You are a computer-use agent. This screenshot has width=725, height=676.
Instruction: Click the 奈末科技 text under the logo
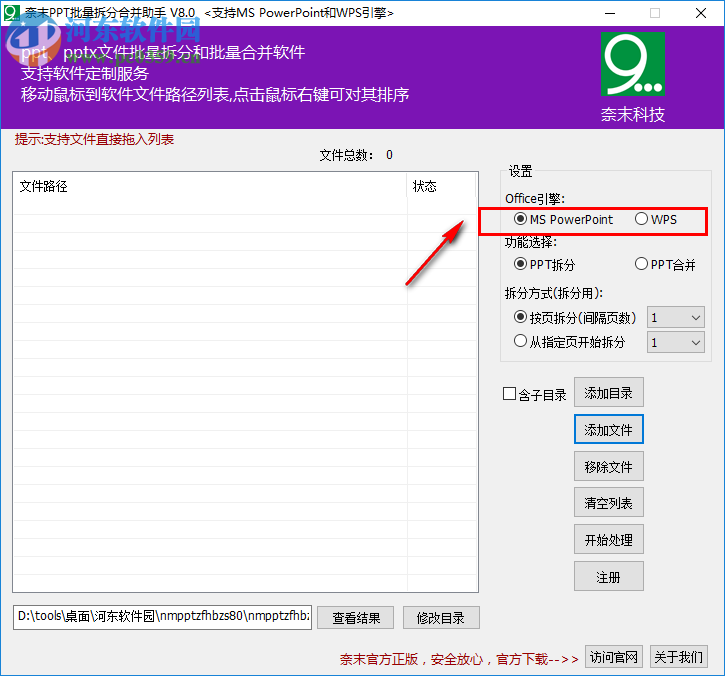633,114
